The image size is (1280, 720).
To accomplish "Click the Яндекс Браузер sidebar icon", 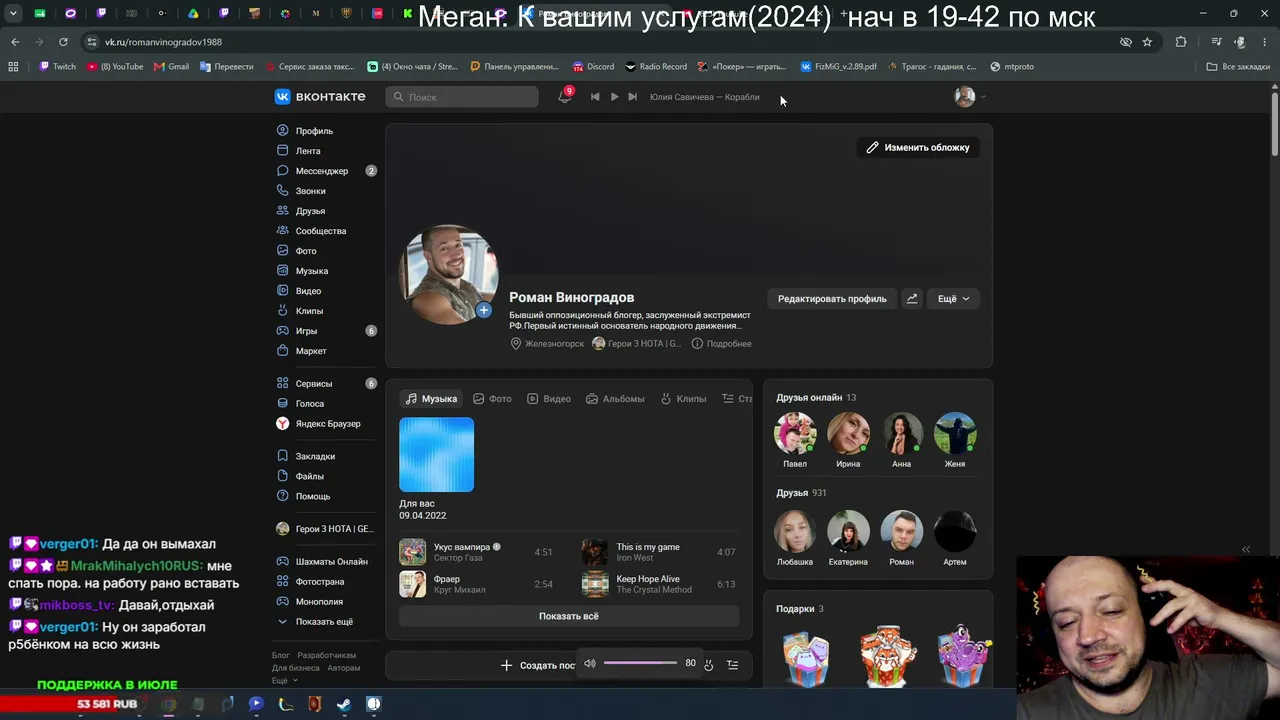I will point(283,424).
